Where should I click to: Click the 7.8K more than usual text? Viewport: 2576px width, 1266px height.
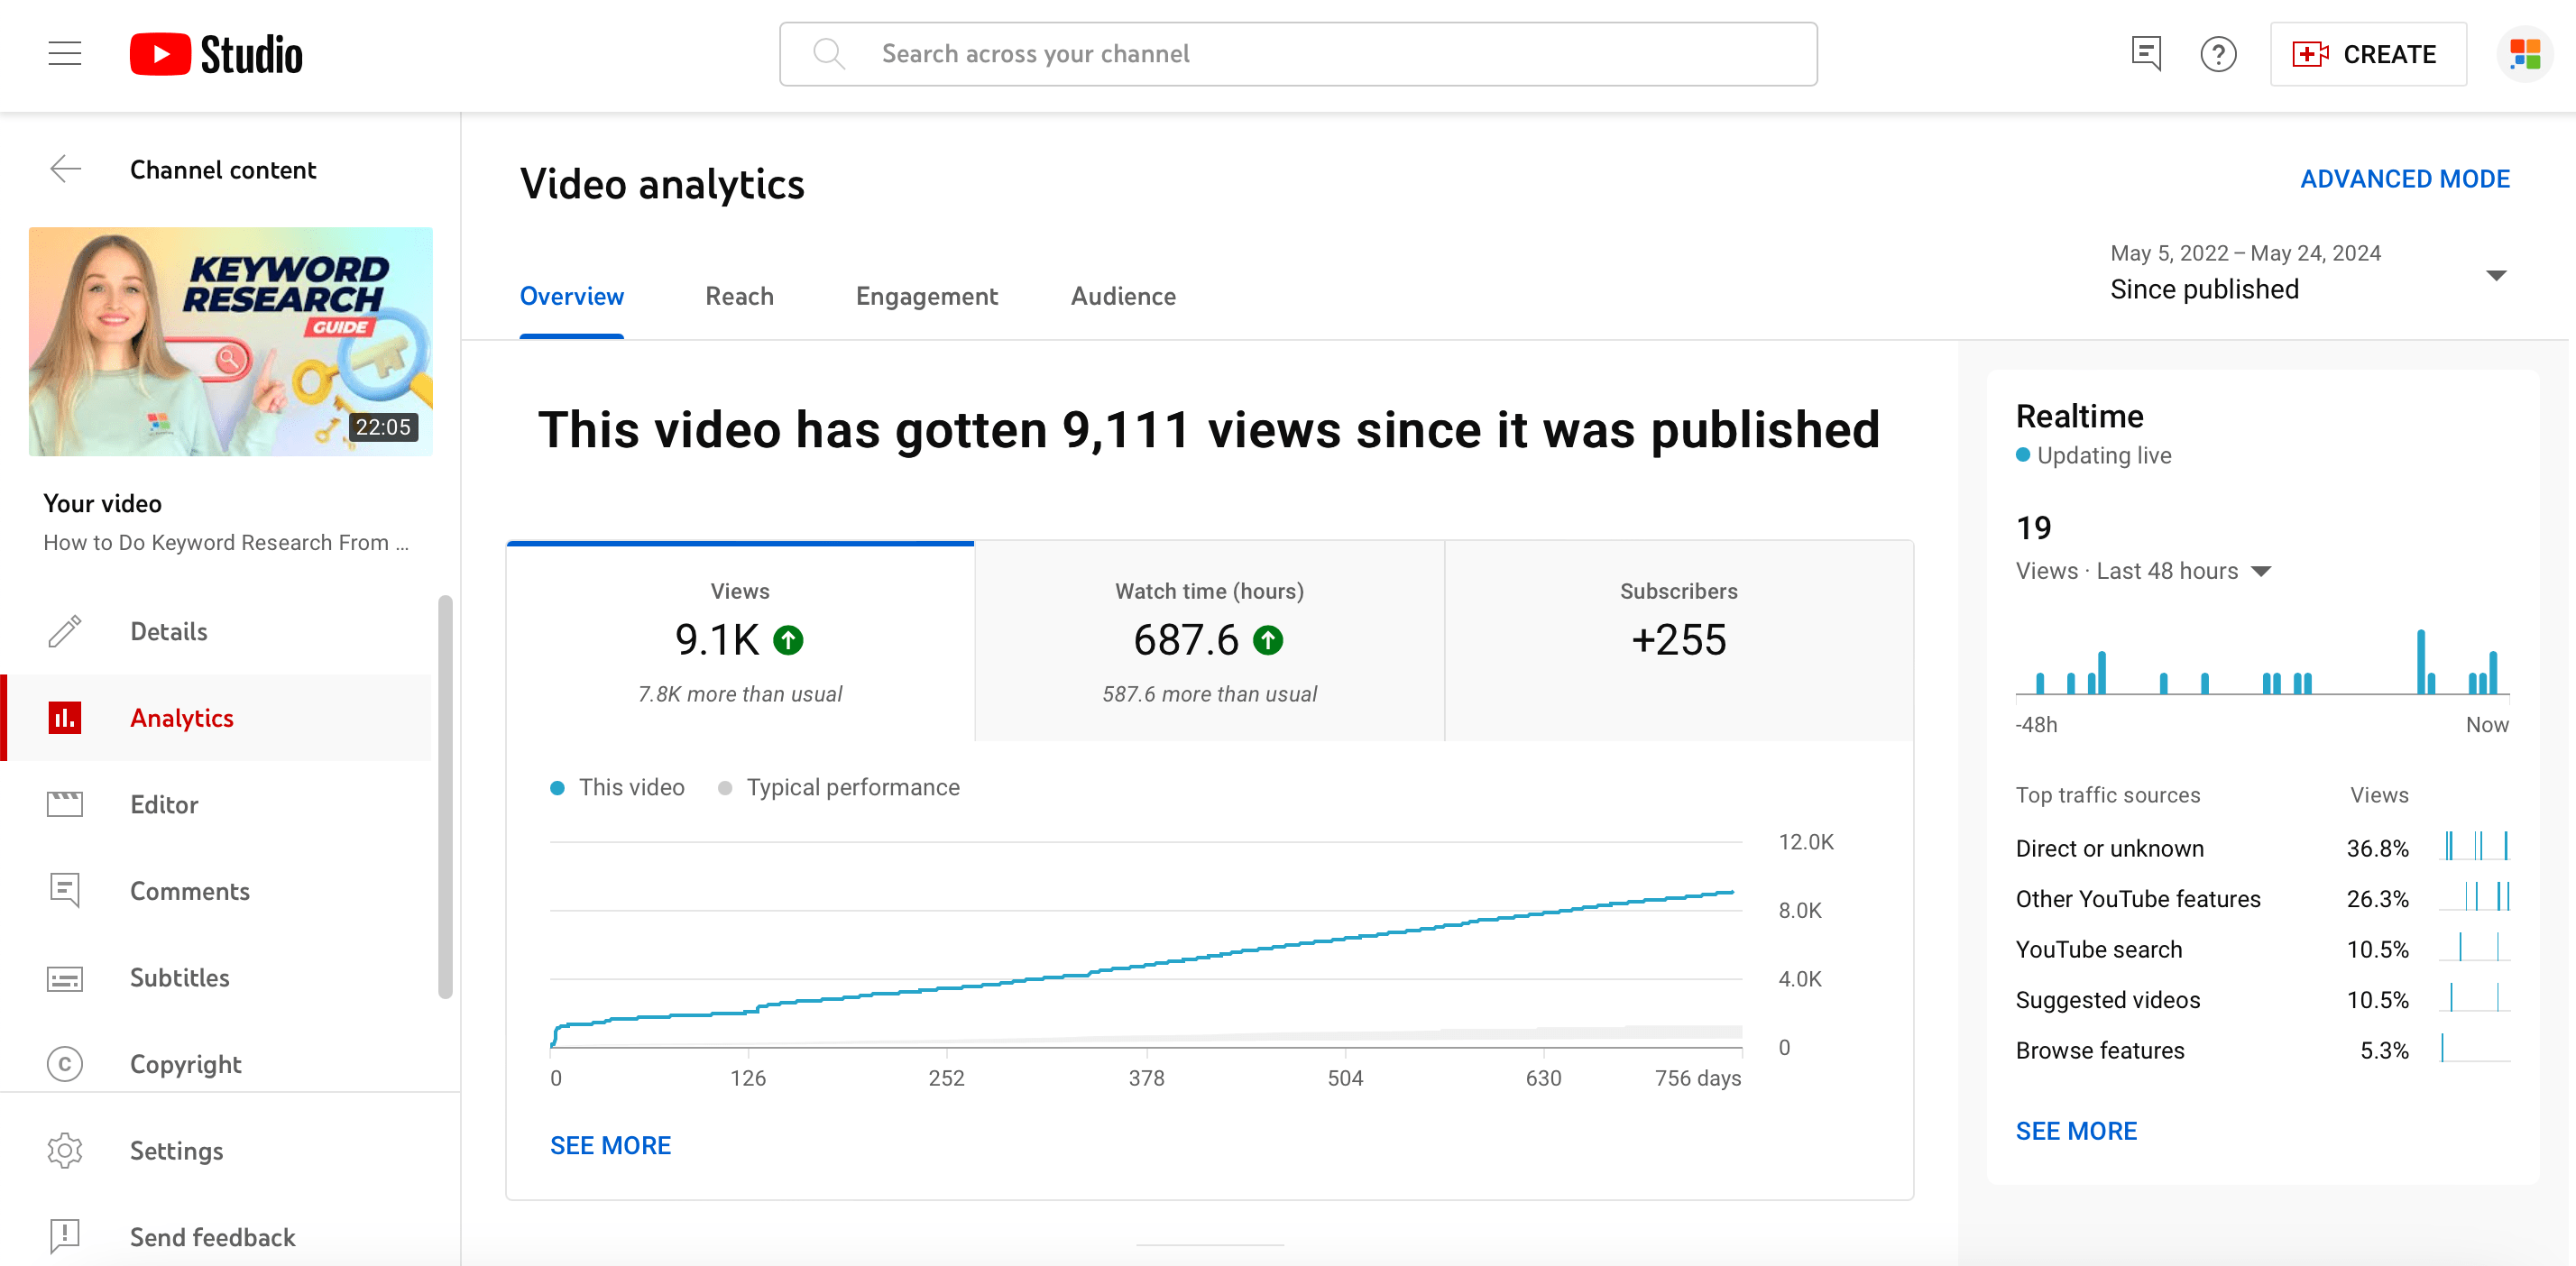[740, 694]
